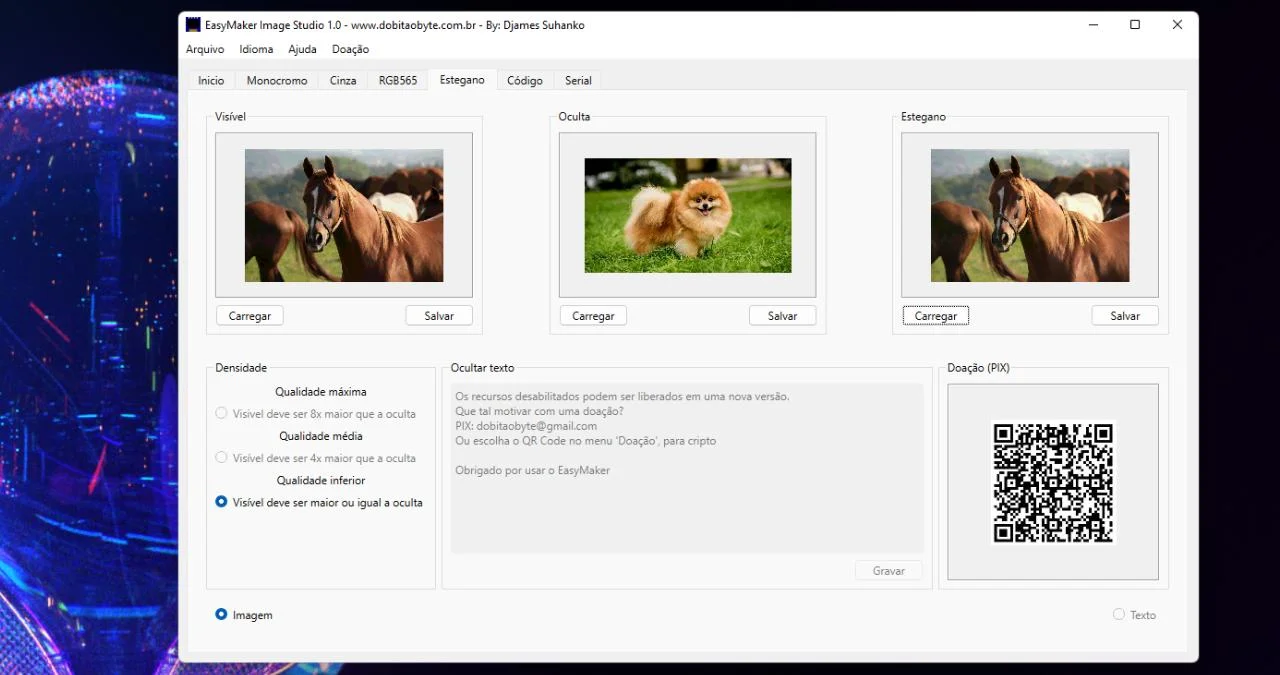Image resolution: width=1280 pixels, height=675 pixels.
Task: Click Carregar under the Estegano image
Action: tap(936, 316)
